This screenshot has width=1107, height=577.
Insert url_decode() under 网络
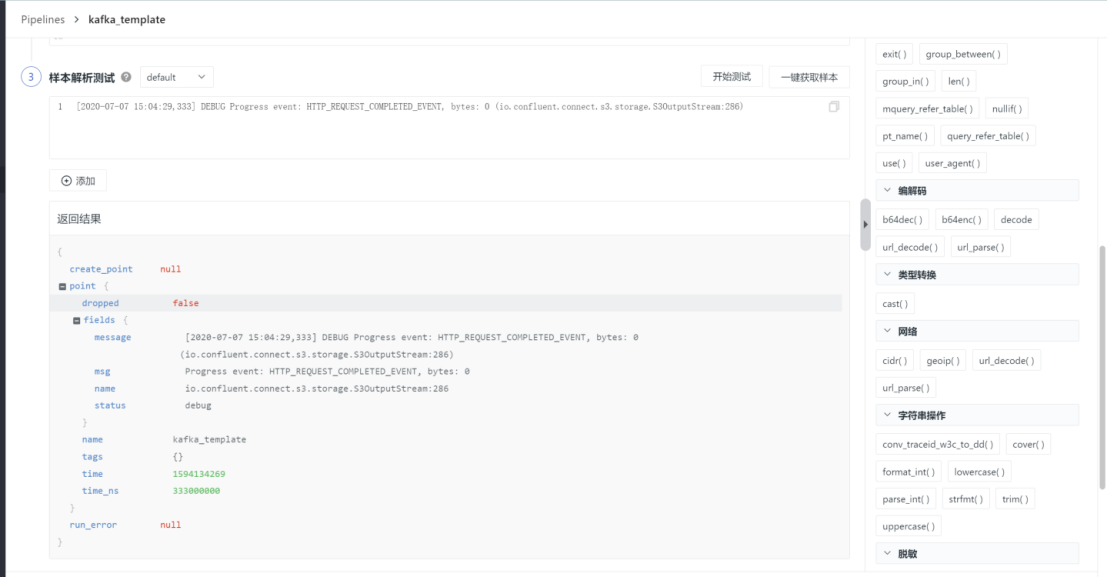(1007, 360)
